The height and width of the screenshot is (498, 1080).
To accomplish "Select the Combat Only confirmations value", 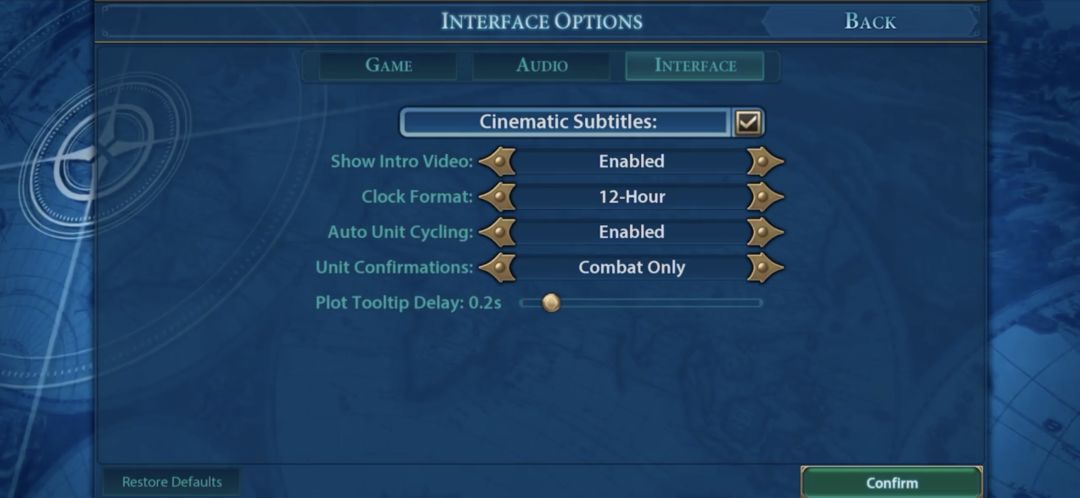I will tap(631, 268).
